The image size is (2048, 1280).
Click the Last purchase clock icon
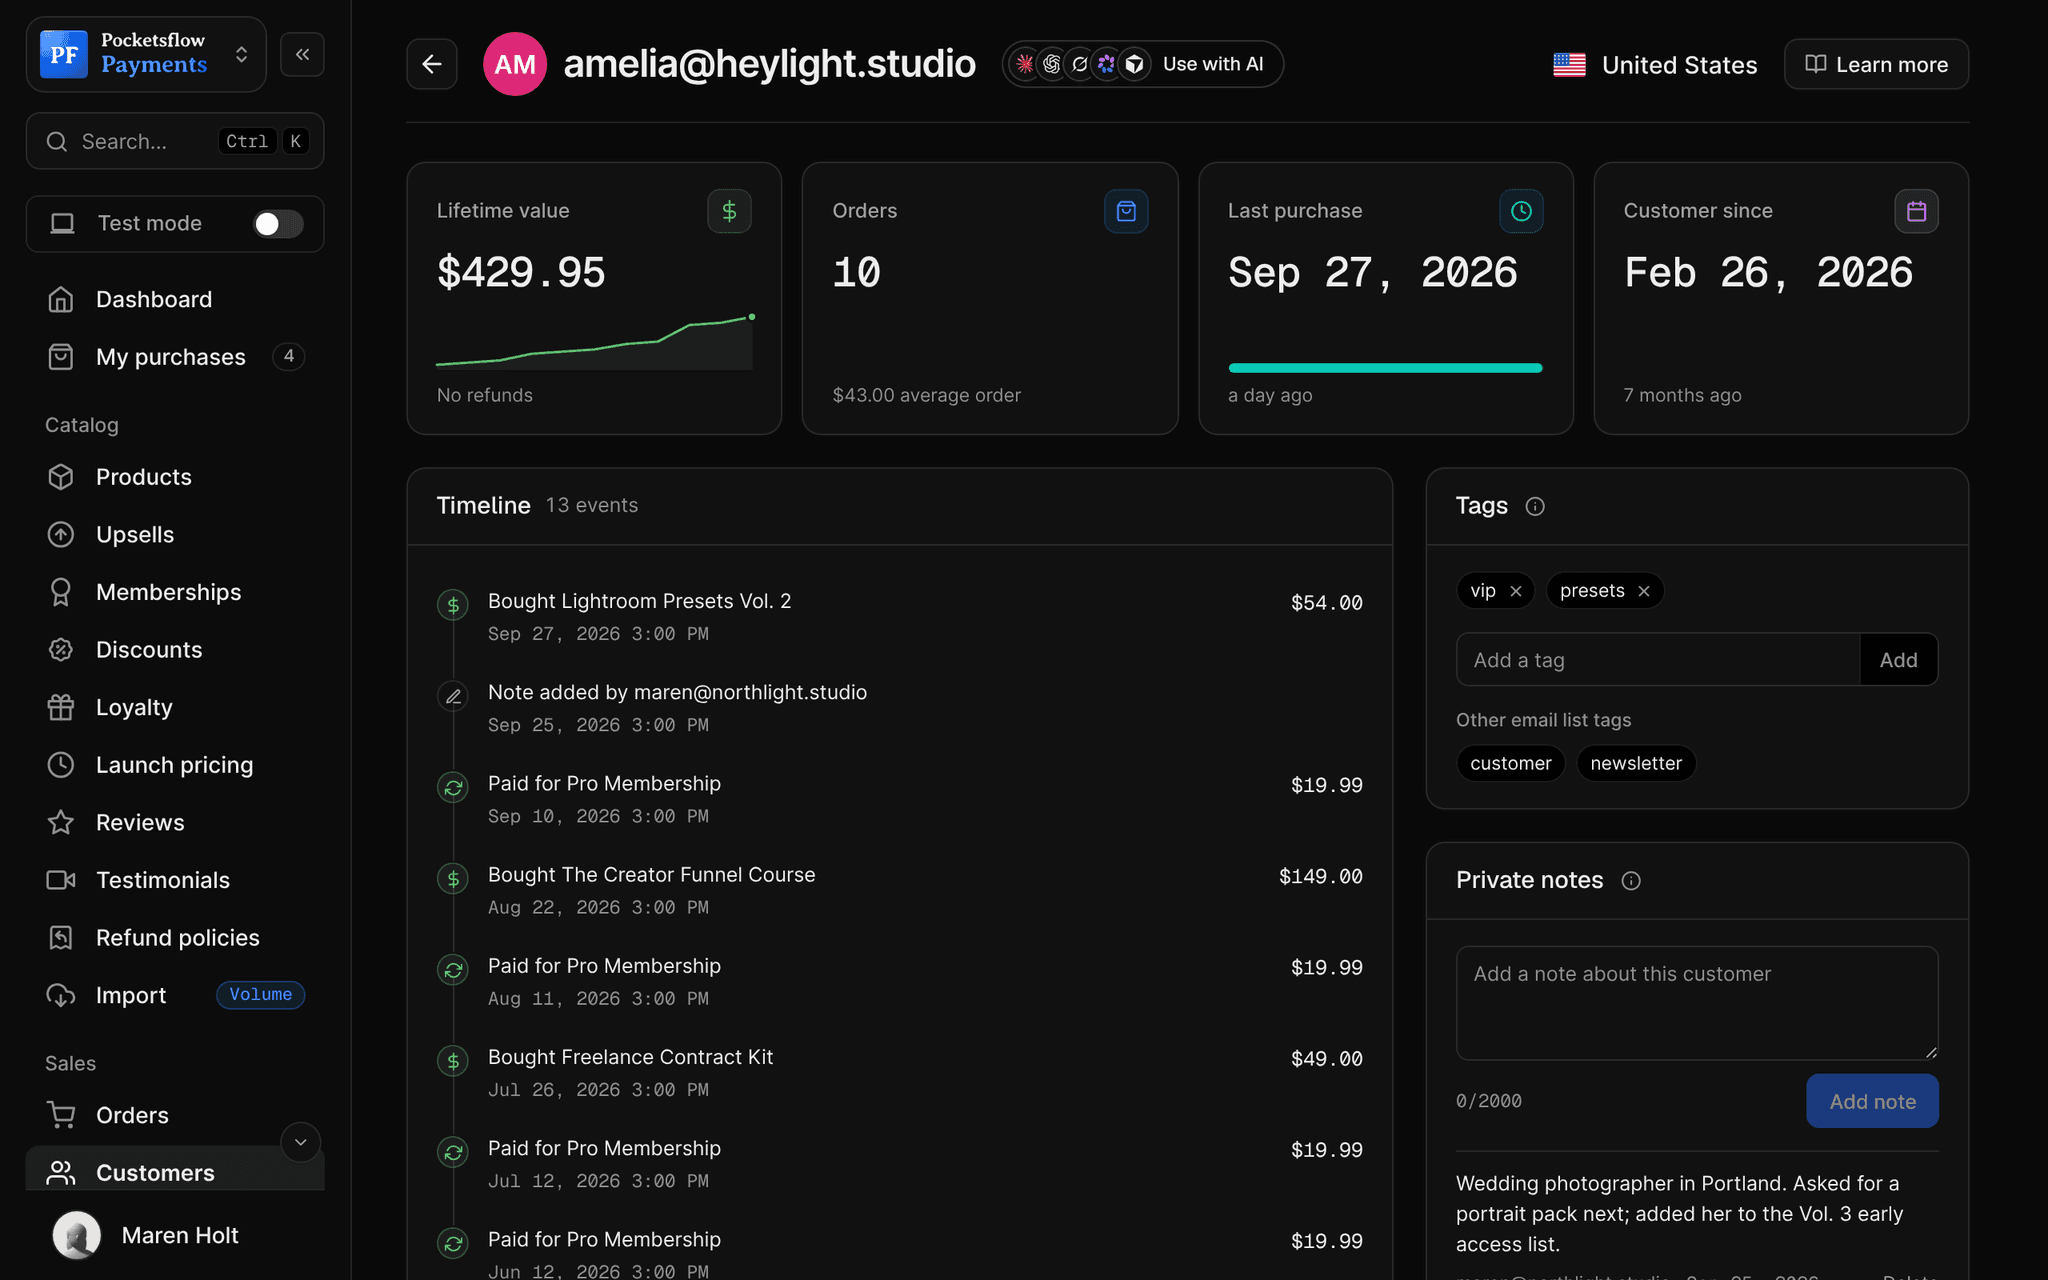point(1521,211)
